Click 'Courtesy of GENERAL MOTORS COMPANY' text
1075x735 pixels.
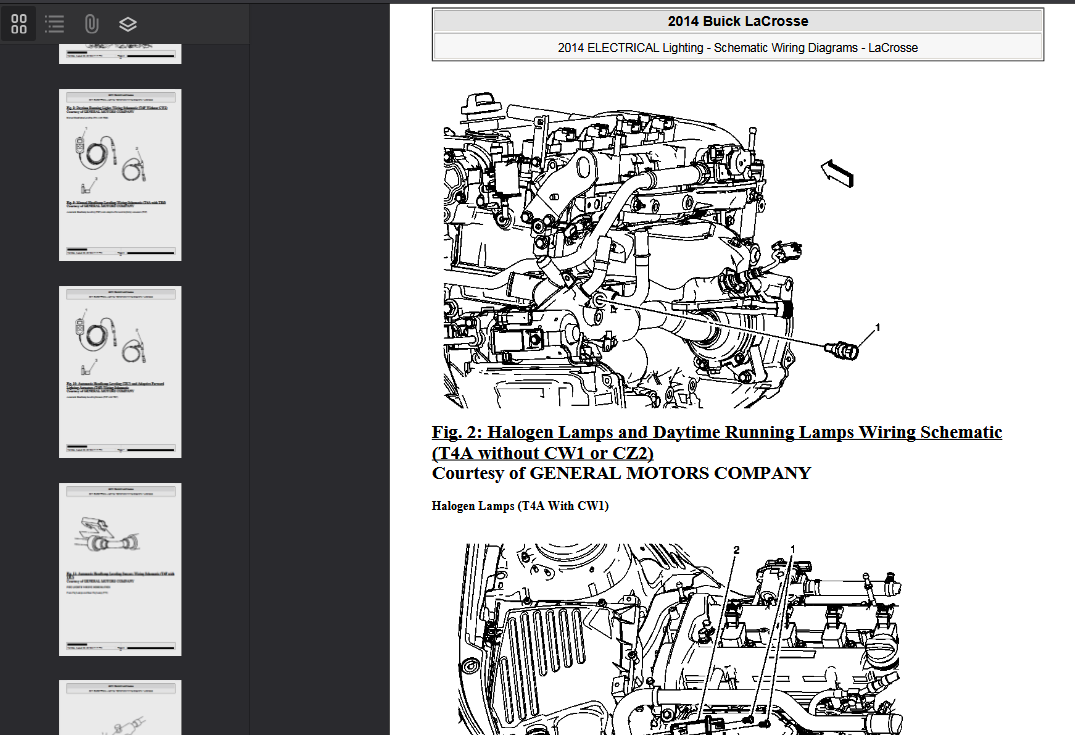[x=621, y=474]
